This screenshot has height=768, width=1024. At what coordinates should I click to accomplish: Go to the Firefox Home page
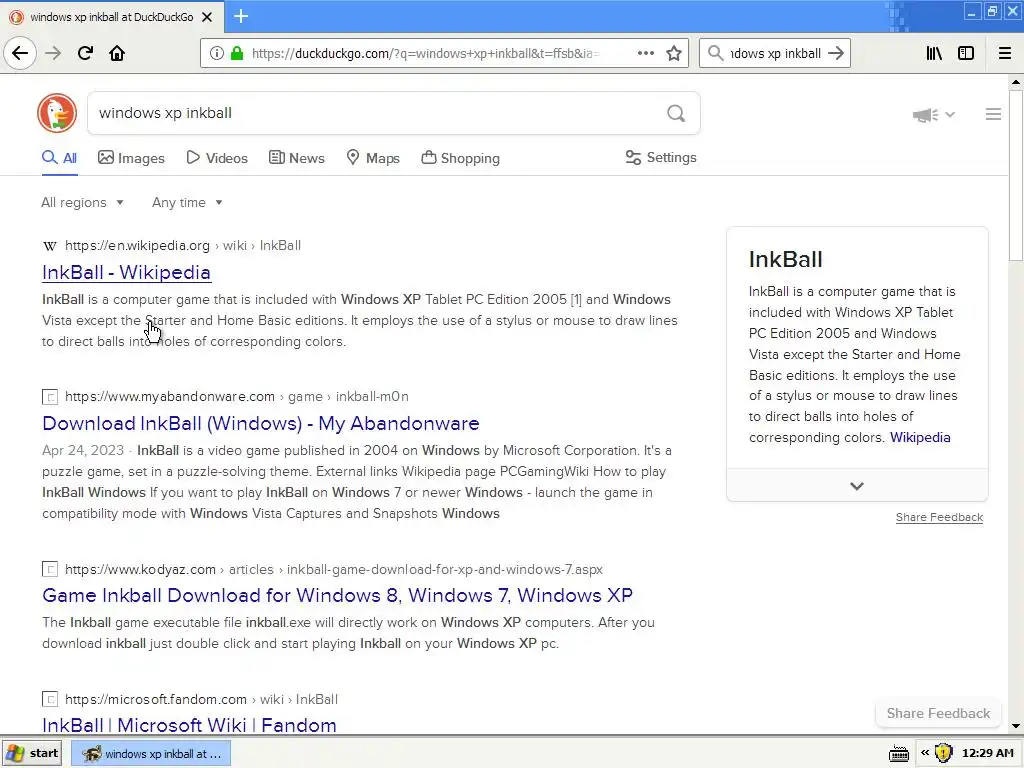tap(117, 53)
